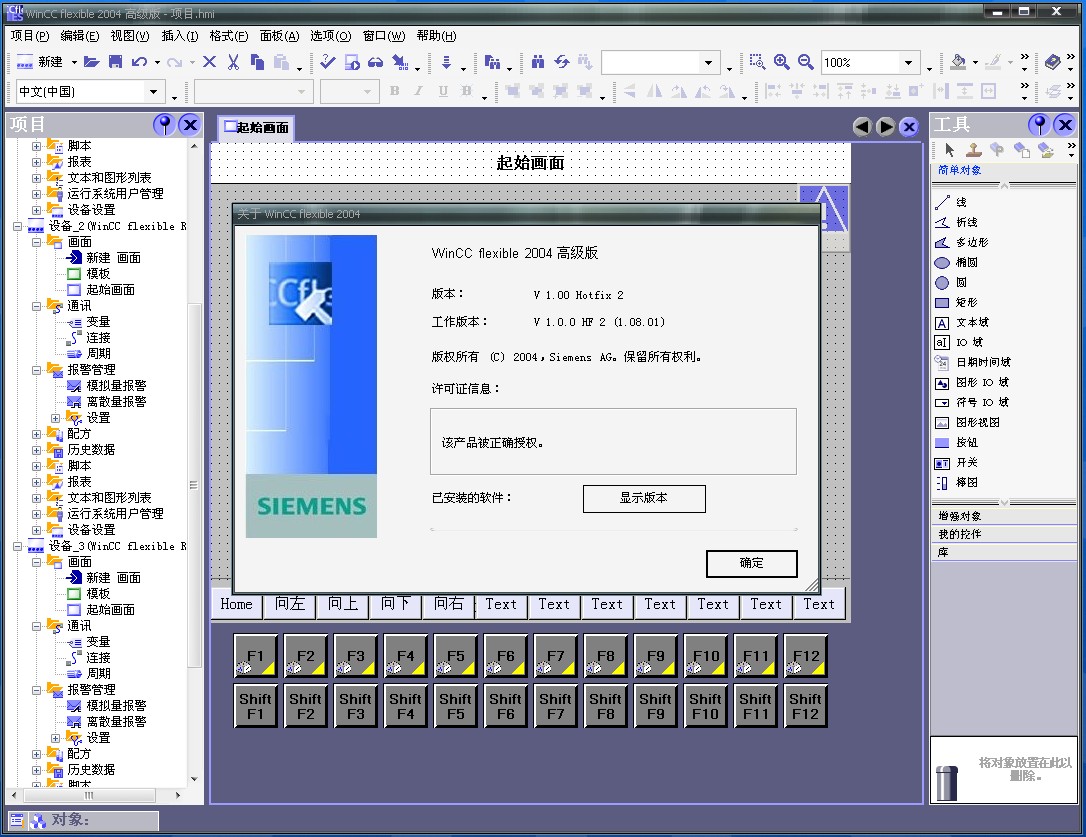The image size is (1086, 837).
Task: Click the stamp icon in Tools panel
Action: tap(973, 150)
